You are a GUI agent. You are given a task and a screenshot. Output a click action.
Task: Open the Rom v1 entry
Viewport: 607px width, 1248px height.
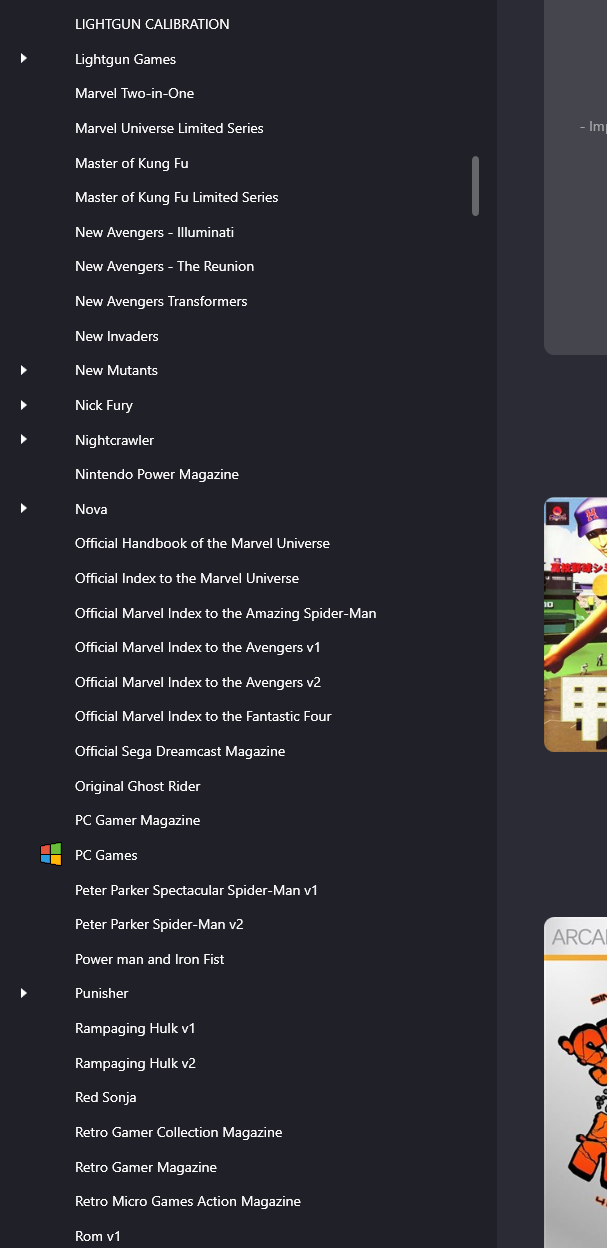(97, 1236)
